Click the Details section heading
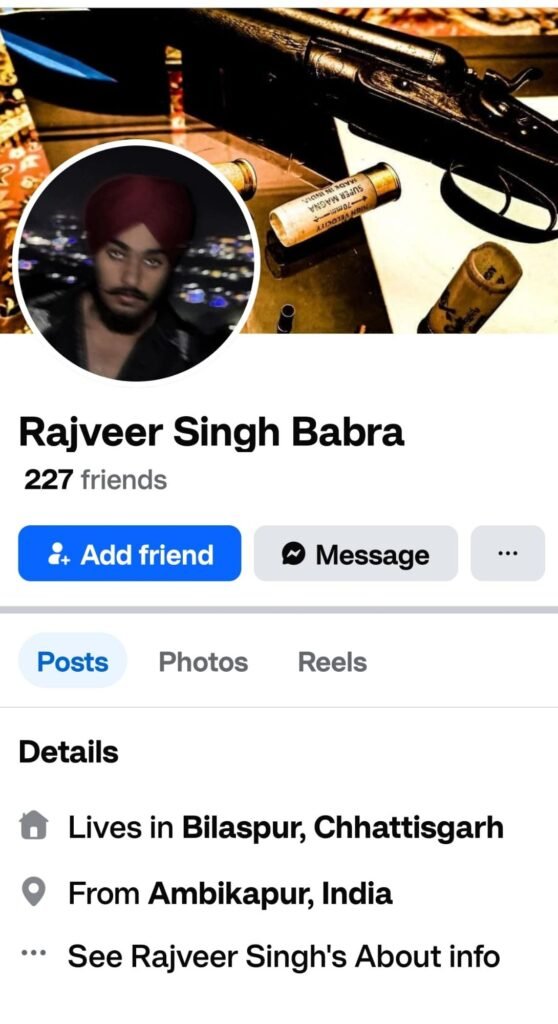 [69, 752]
